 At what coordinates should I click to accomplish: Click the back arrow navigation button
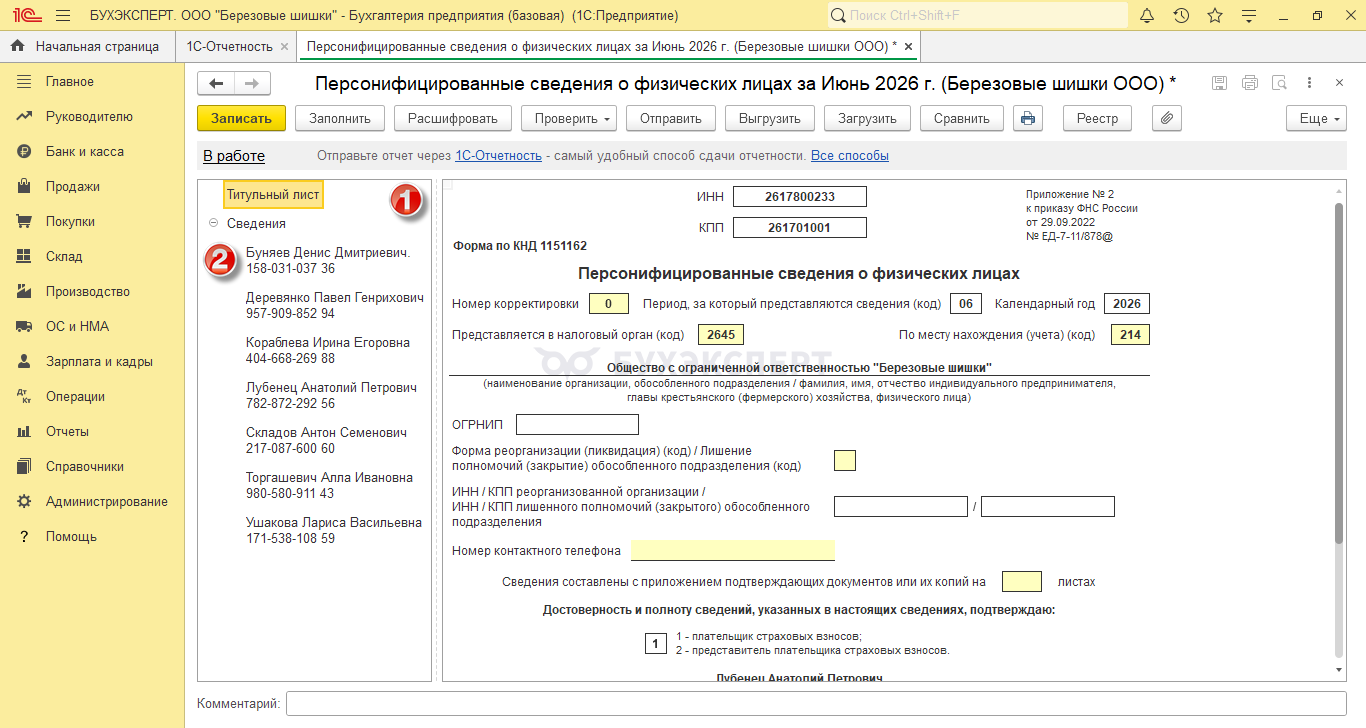click(x=216, y=83)
